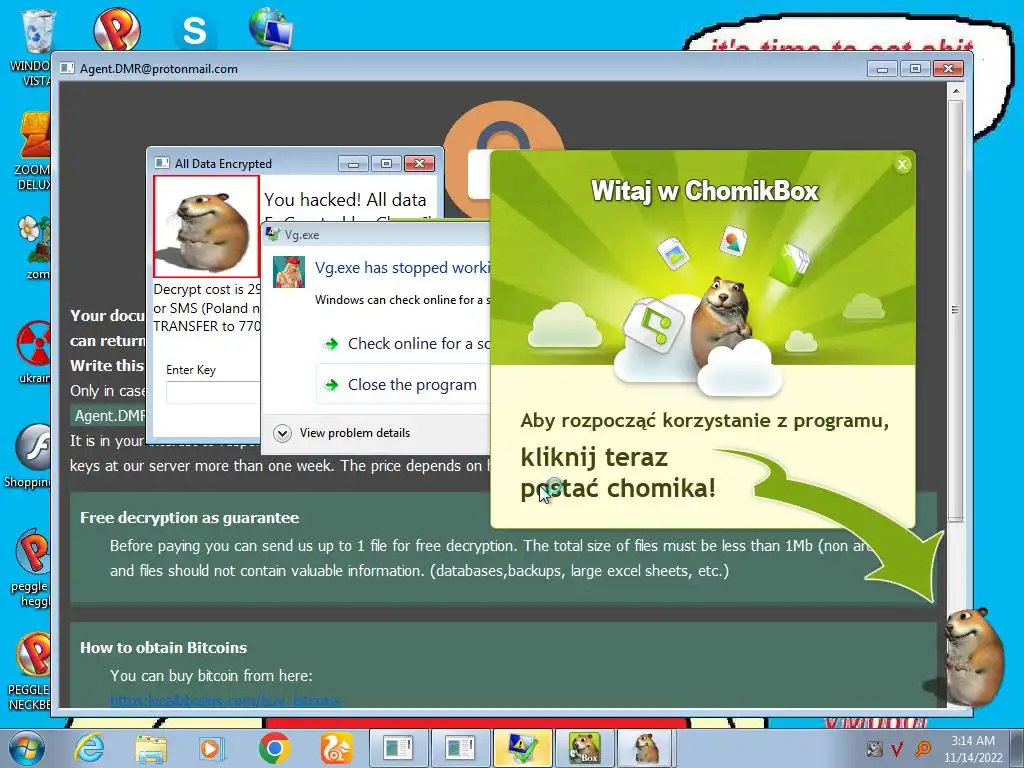Viewport: 1024px width, 768px height.
Task: Open Windows Explorer folder in taskbar
Action: coord(150,748)
